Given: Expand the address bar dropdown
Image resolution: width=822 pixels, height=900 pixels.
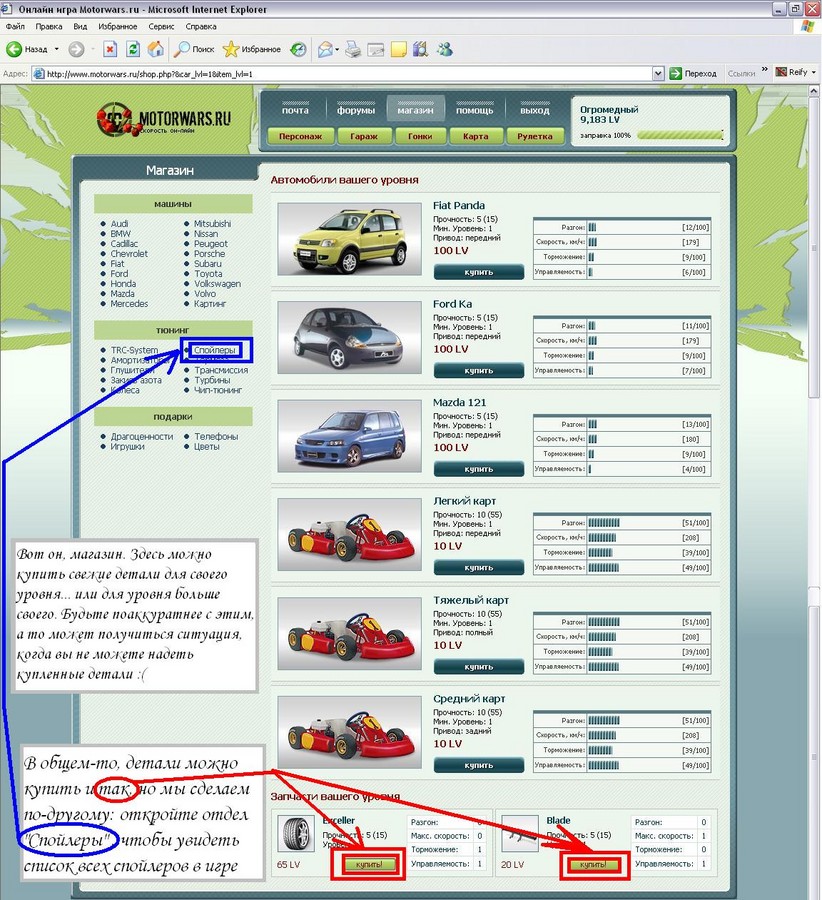Looking at the screenshot, I should [x=658, y=73].
